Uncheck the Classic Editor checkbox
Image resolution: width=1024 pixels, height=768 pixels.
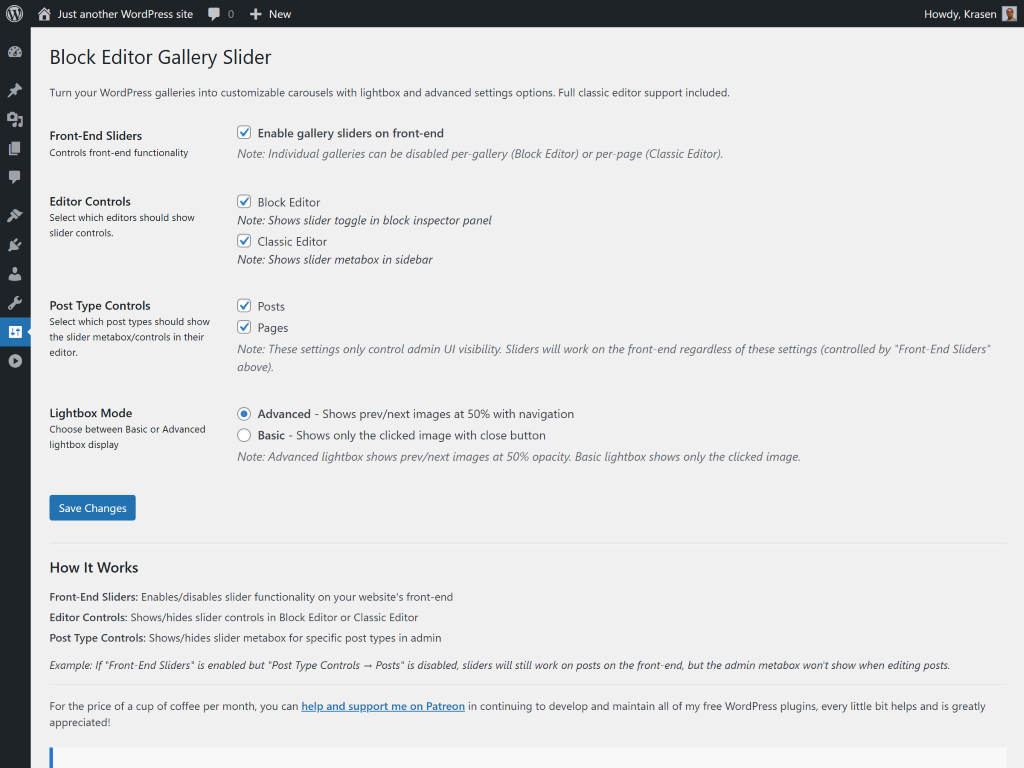[244, 241]
